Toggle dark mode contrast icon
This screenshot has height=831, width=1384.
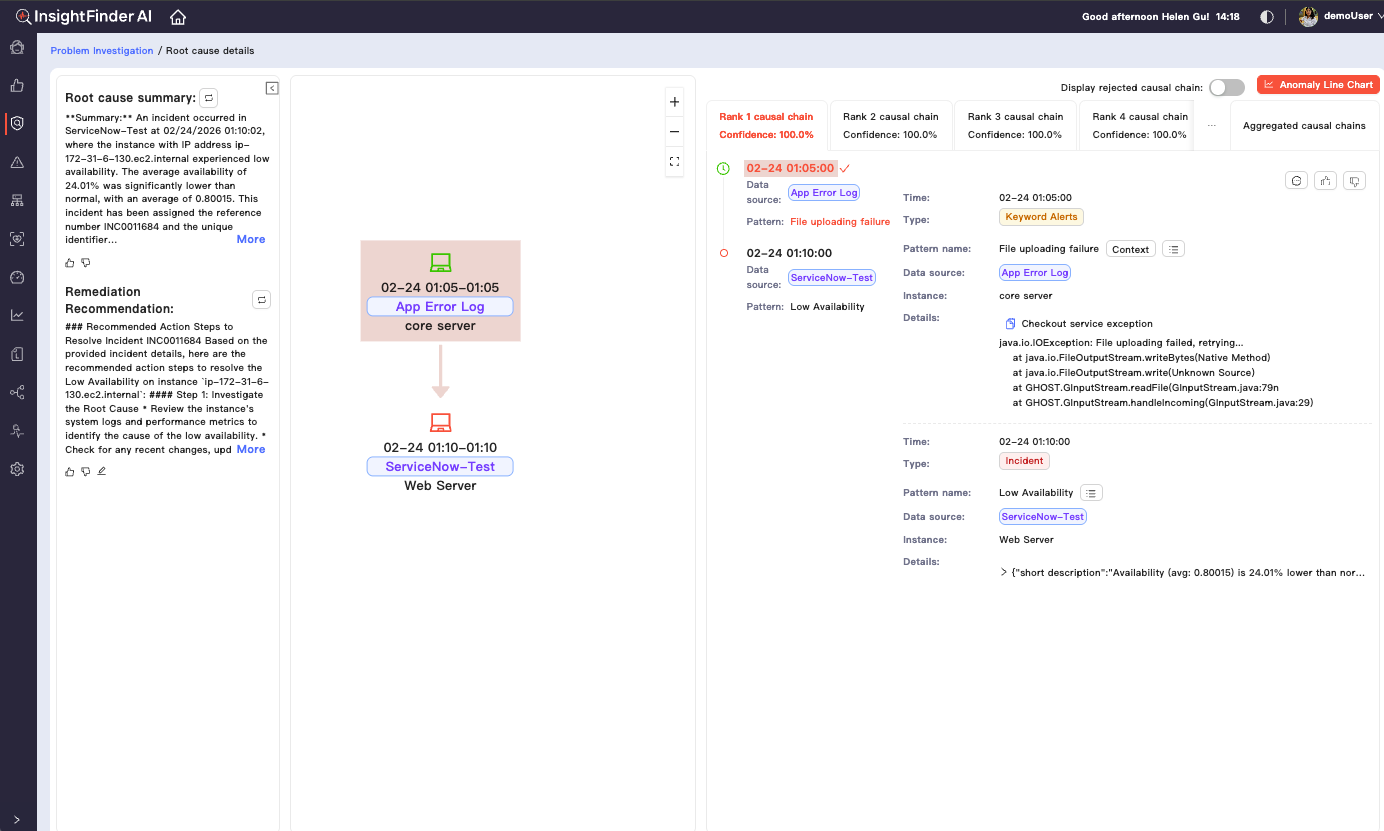pos(1267,17)
